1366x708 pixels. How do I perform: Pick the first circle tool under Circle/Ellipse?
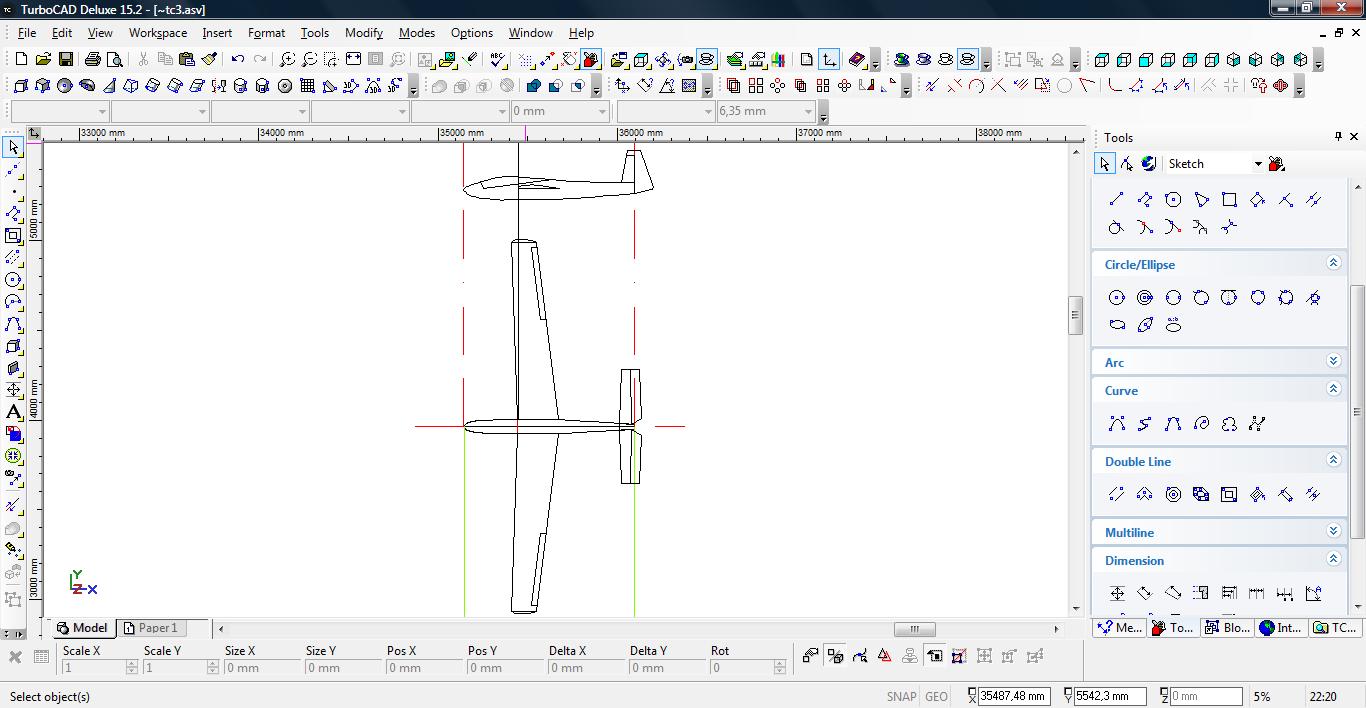[1117, 298]
